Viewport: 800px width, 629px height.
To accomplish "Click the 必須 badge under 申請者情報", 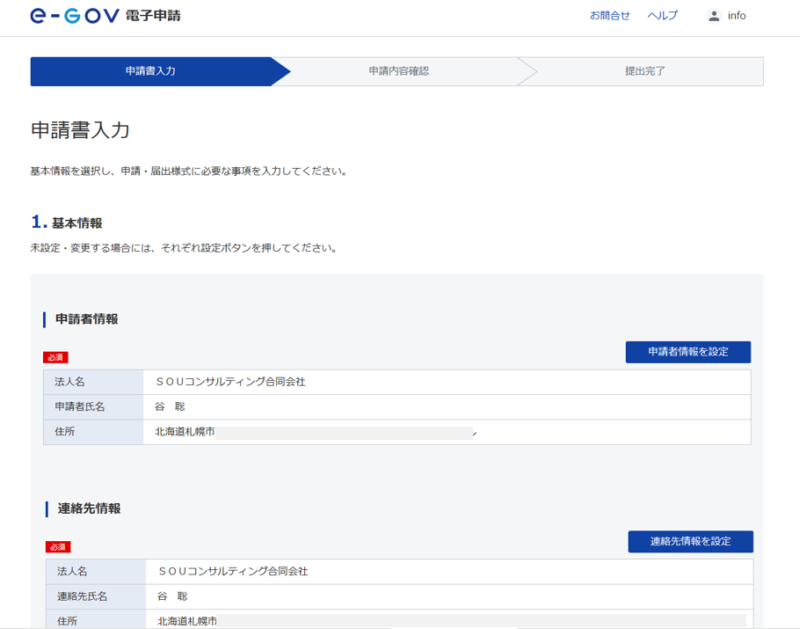I will [x=56, y=357].
